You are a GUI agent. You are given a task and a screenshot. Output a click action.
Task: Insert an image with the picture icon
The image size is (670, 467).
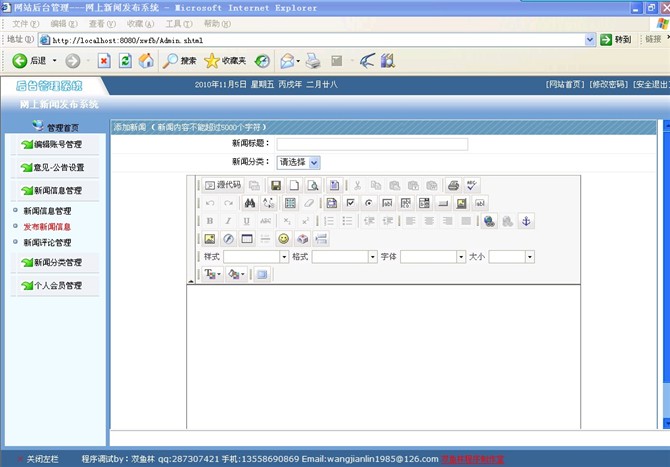209,238
